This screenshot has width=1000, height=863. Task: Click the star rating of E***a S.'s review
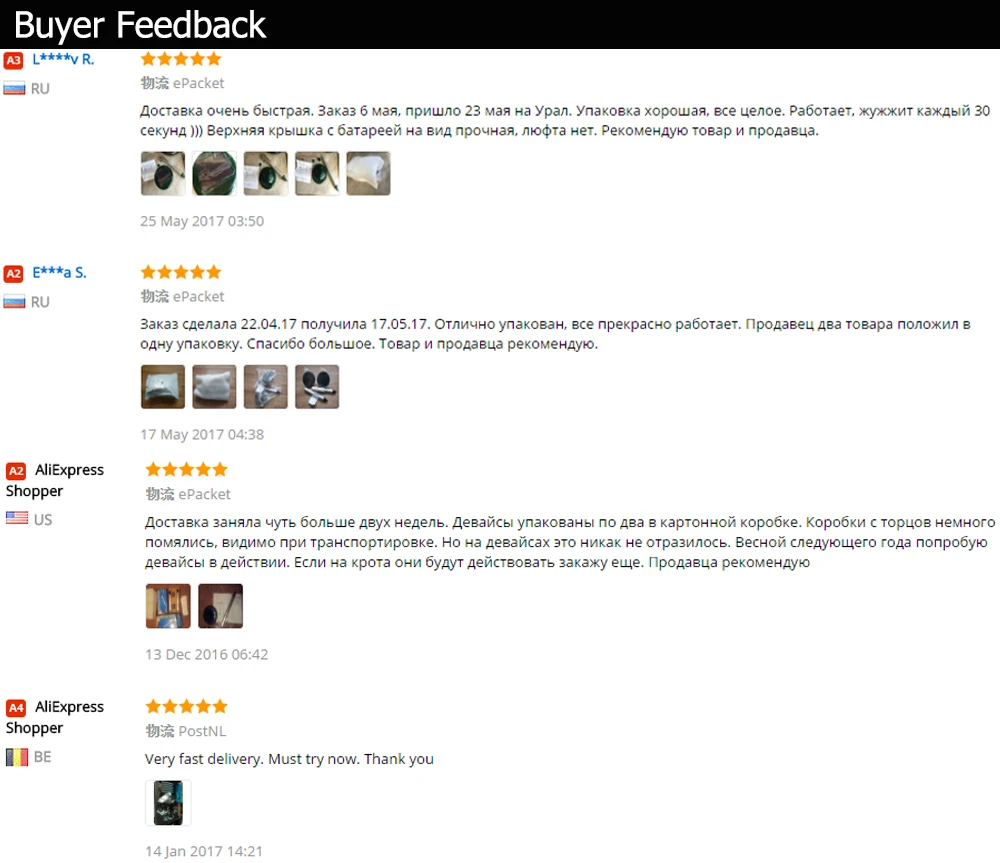coord(181,272)
